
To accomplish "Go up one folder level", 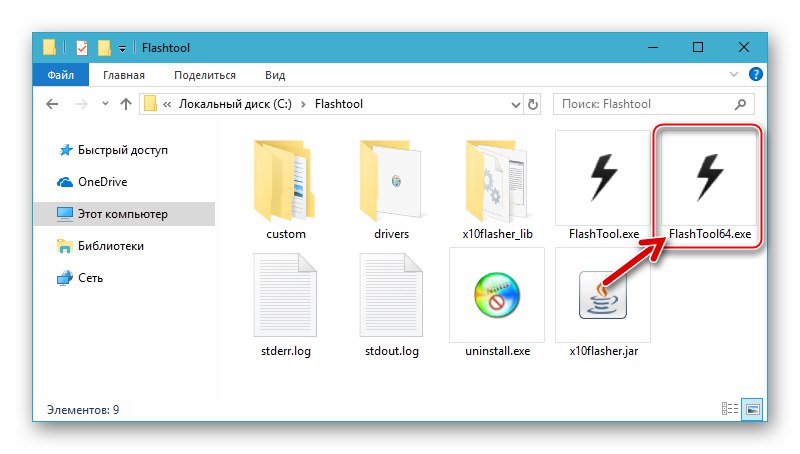I will (x=126, y=104).
